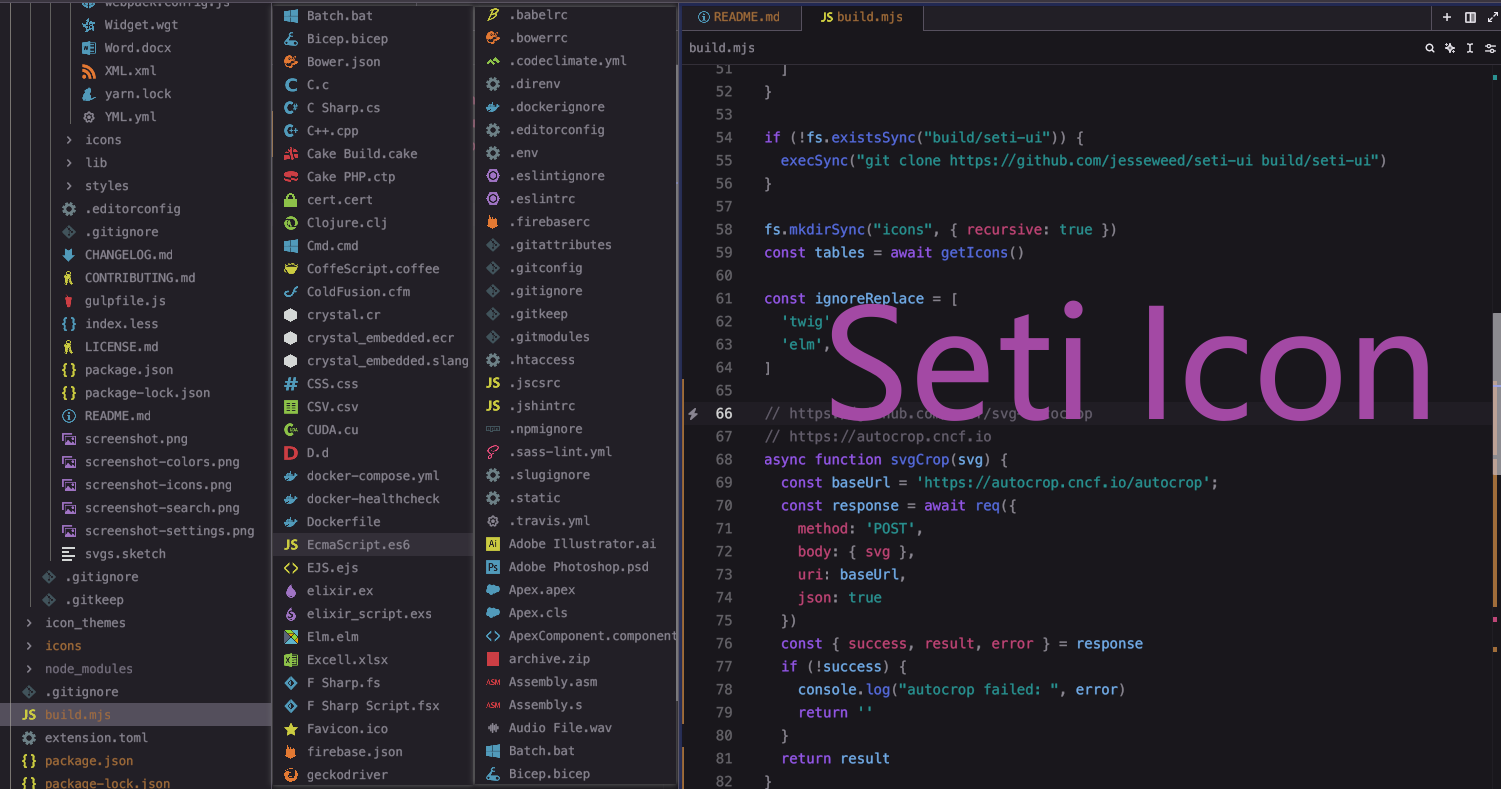1501x789 pixels.
Task: Click the star icon beside Favicon.ico
Action: (x=291, y=729)
